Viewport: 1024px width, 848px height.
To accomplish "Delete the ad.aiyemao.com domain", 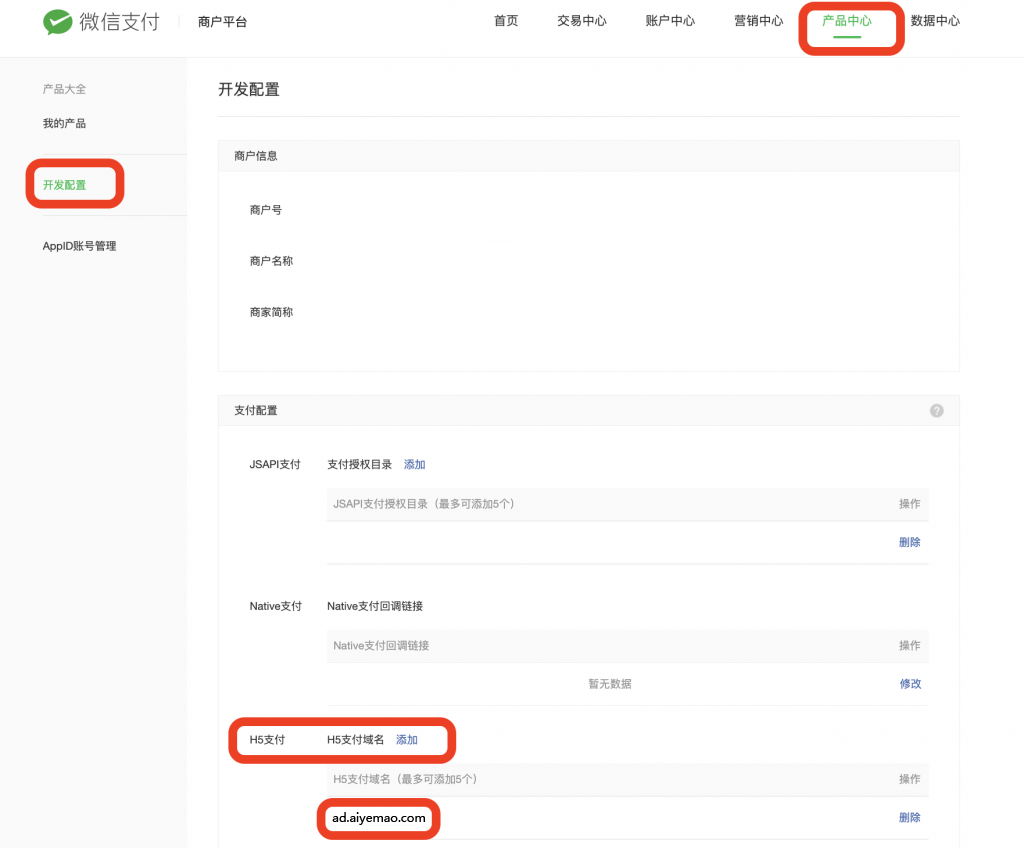I will click(x=909, y=817).
